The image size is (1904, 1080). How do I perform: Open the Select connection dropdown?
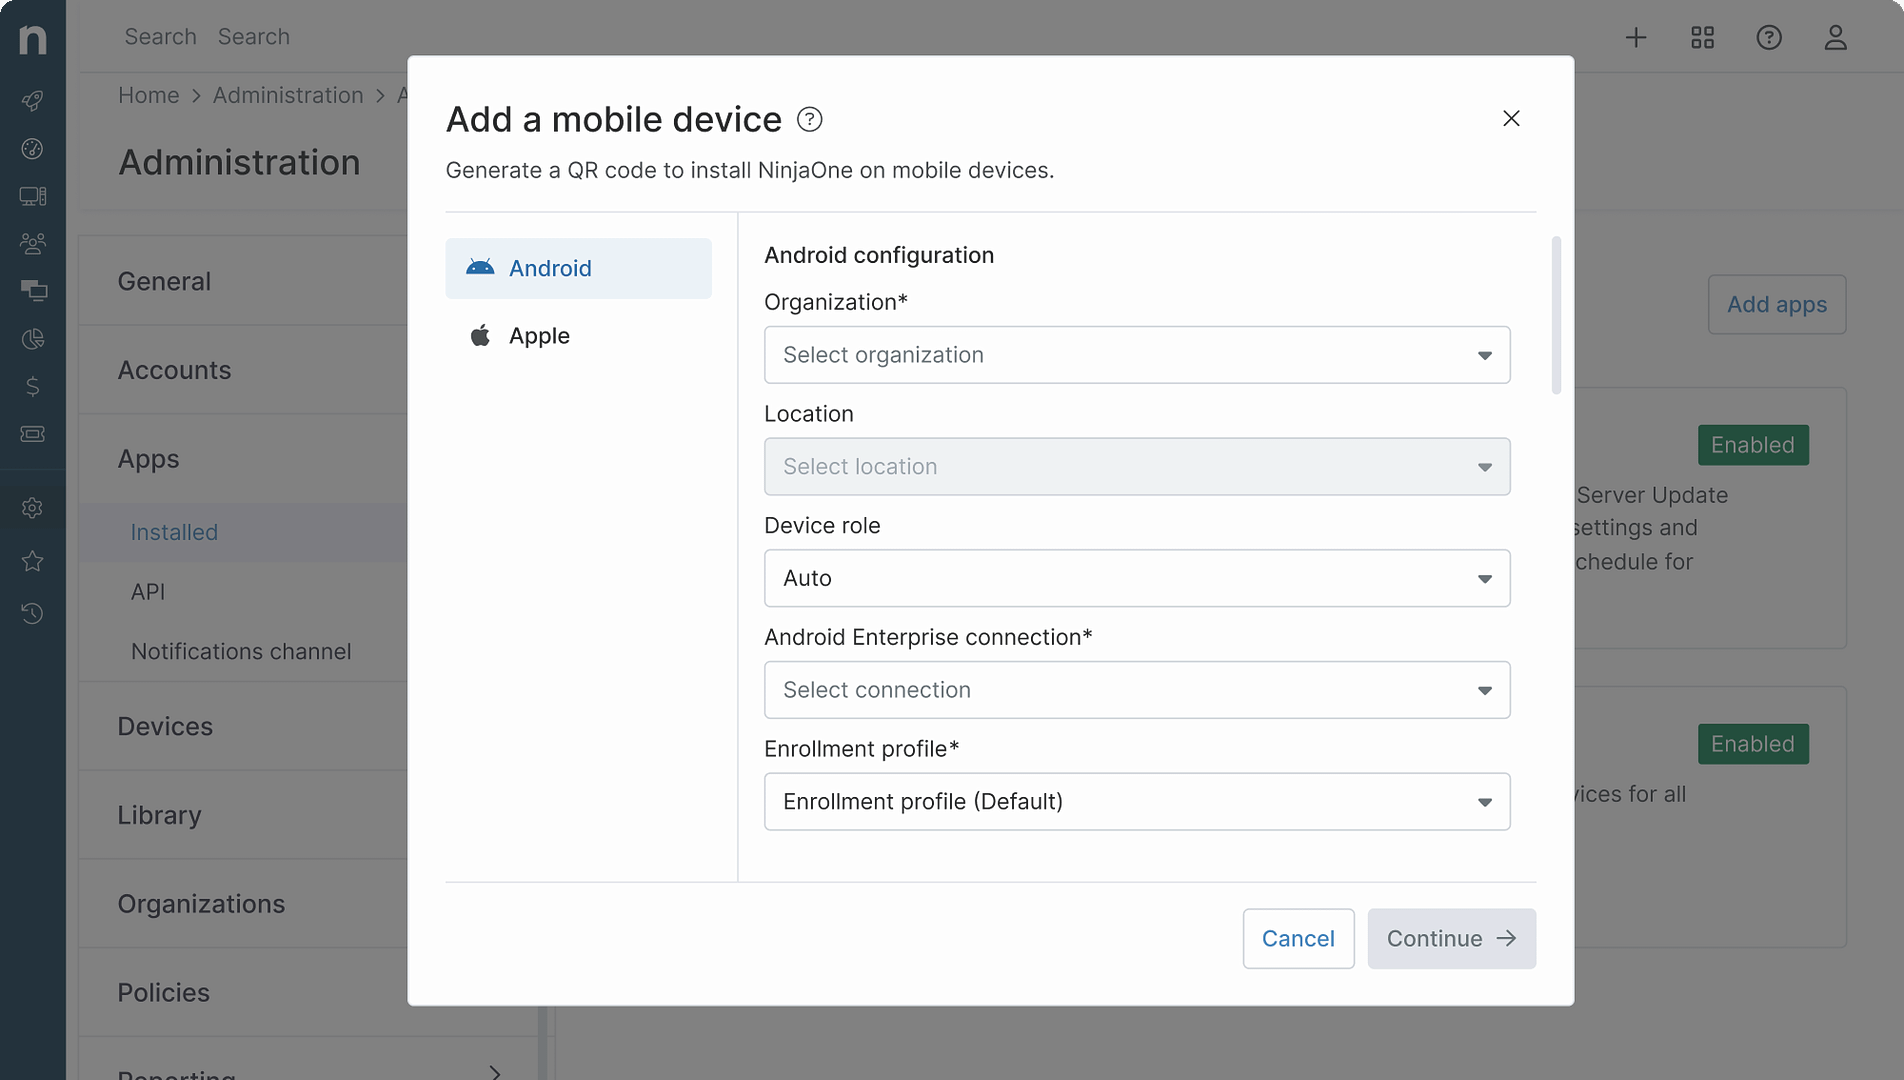[x=1137, y=690]
